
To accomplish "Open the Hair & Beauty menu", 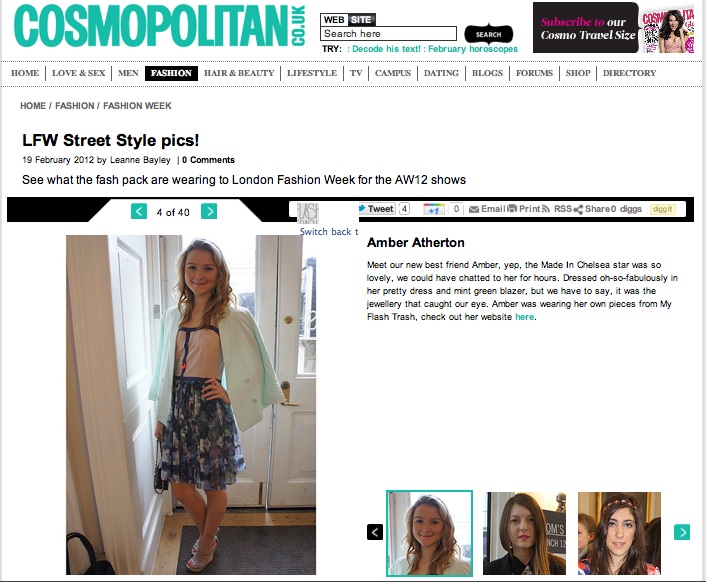I will click(x=239, y=73).
